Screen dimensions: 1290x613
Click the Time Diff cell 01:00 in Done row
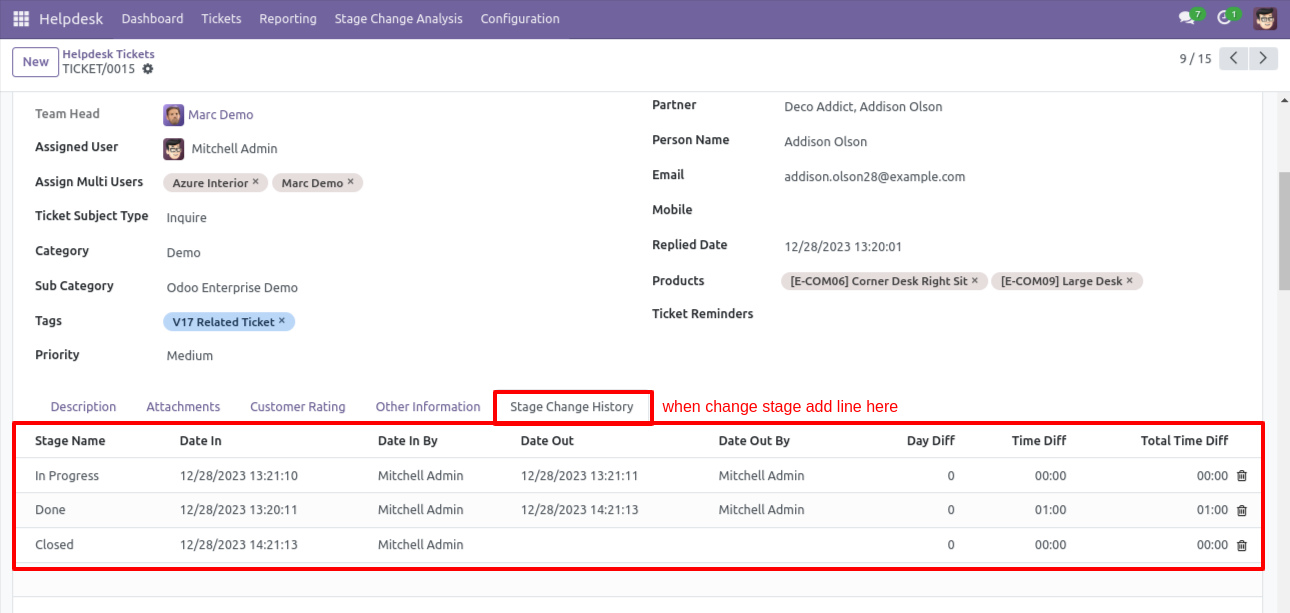click(x=1051, y=510)
